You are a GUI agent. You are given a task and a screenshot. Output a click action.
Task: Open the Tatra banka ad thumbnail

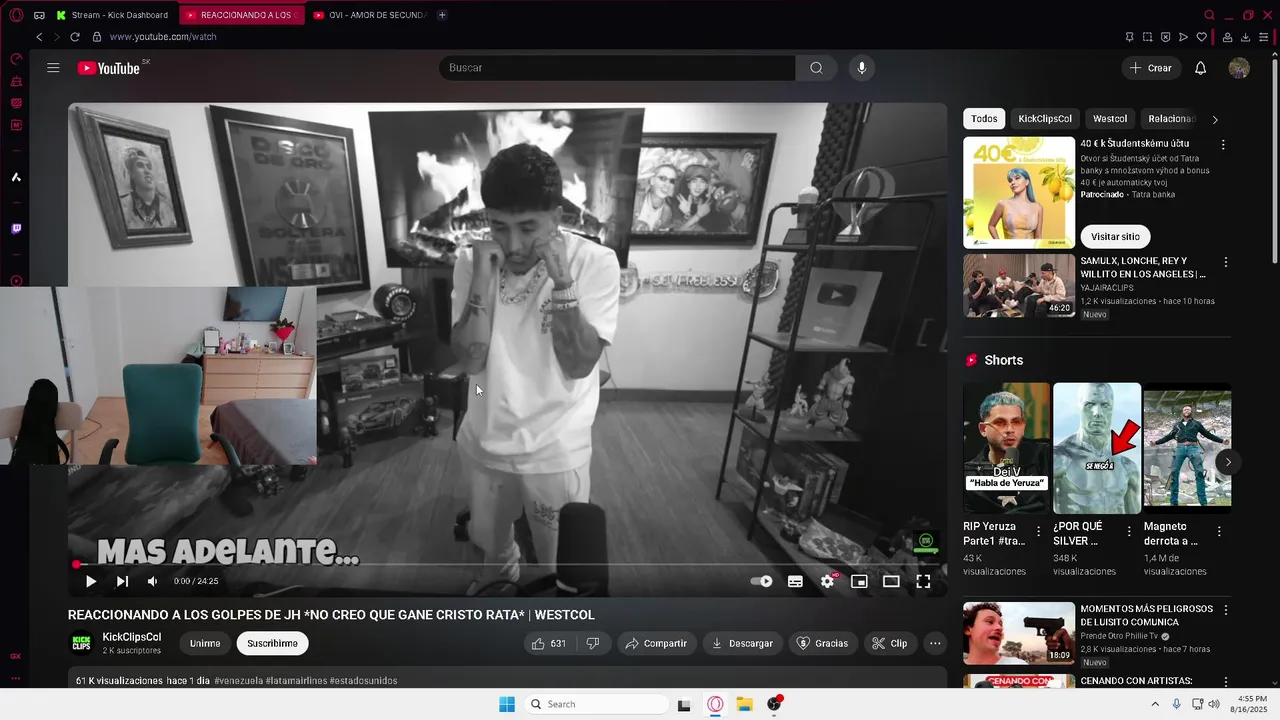coord(1019,193)
